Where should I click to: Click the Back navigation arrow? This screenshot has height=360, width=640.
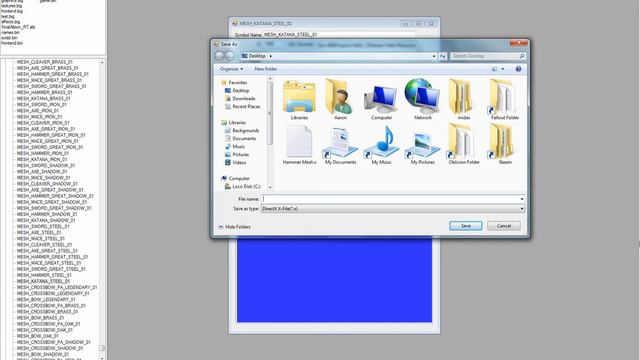pyautogui.click(x=220, y=56)
